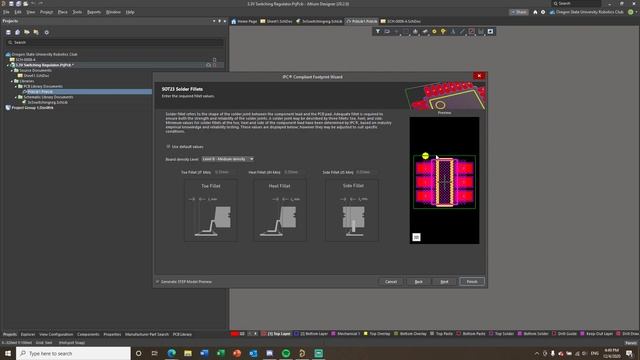Click the Task View taskbar icon
Image resolution: width=640 pixels, height=360 pixels.
[x=155, y=353]
